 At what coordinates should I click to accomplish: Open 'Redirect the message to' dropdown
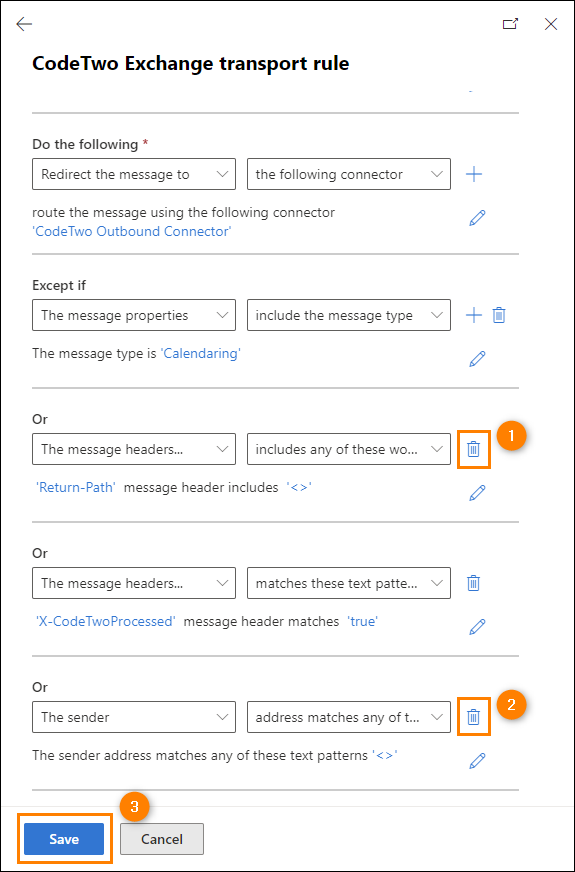134,174
